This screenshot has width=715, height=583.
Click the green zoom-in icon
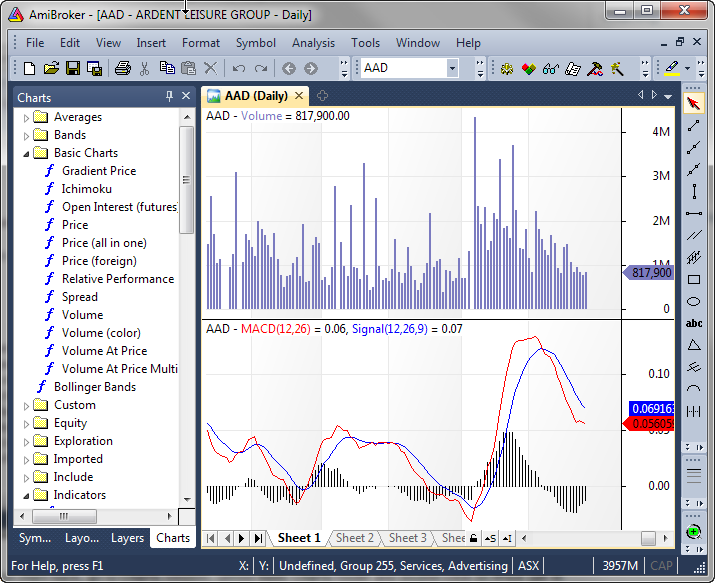(694, 531)
